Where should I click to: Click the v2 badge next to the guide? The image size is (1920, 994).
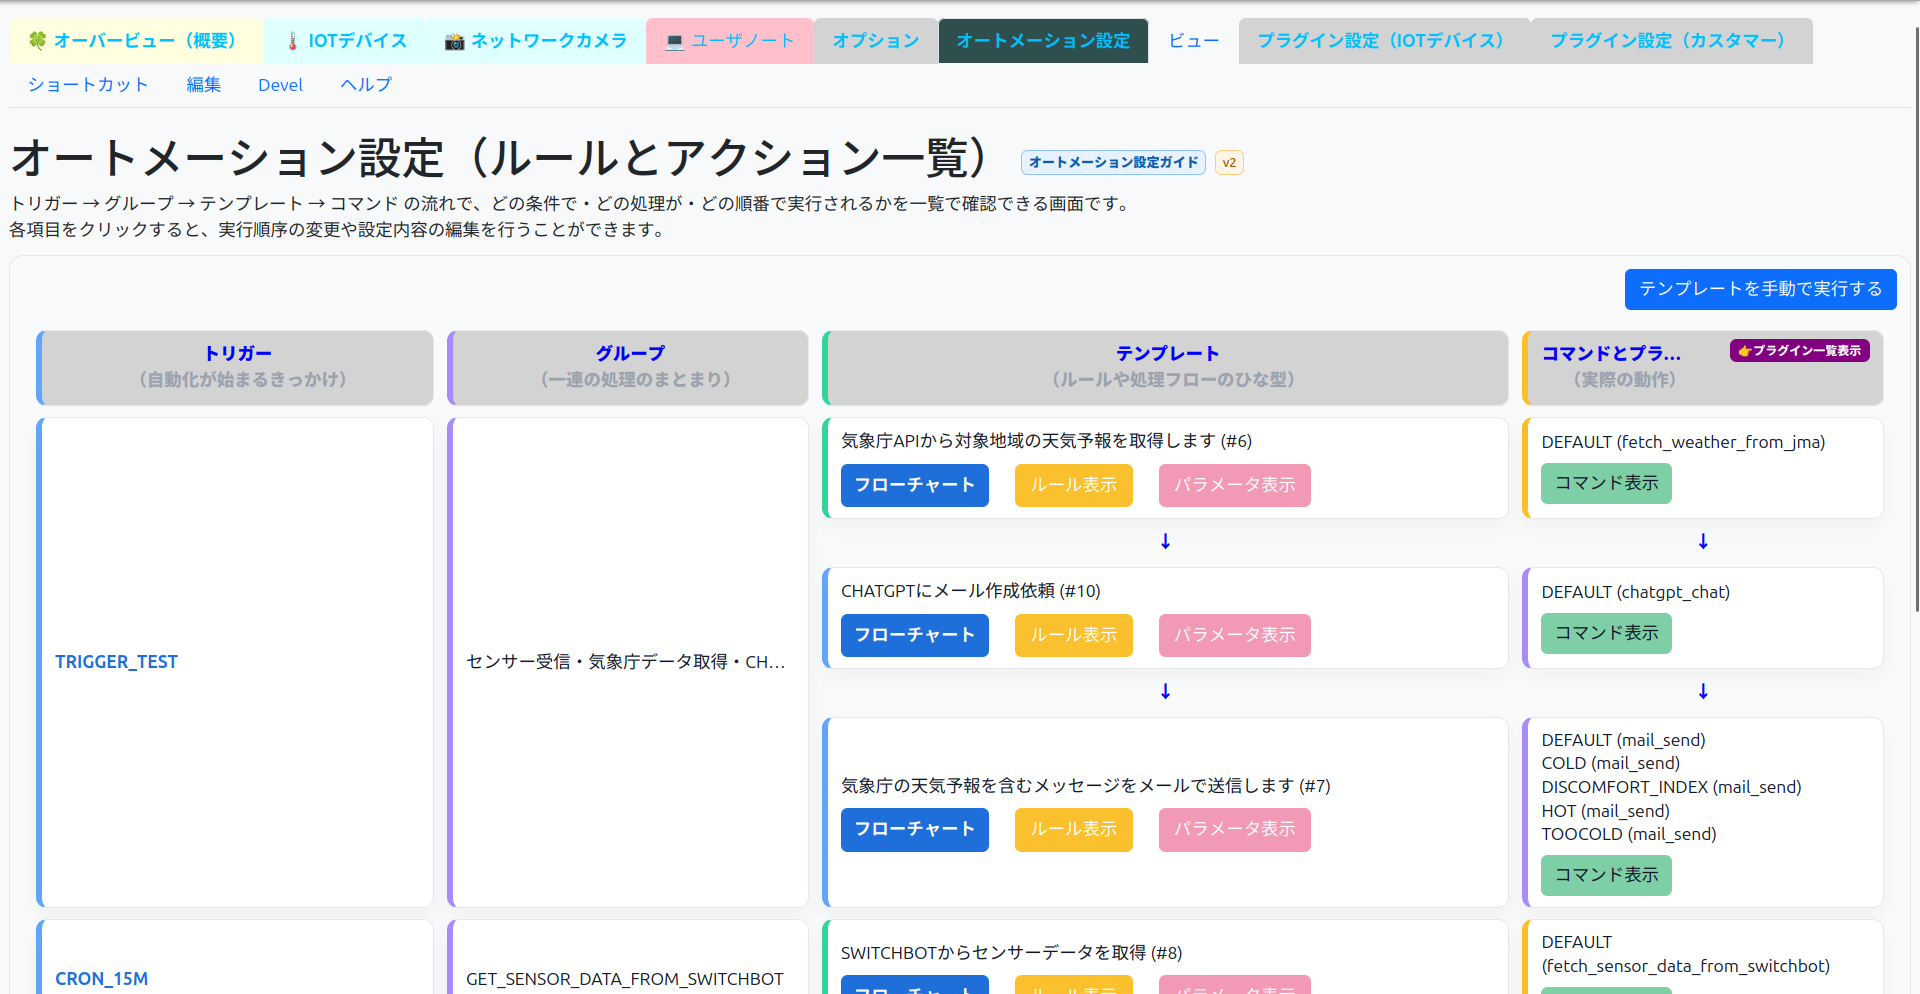point(1229,162)
